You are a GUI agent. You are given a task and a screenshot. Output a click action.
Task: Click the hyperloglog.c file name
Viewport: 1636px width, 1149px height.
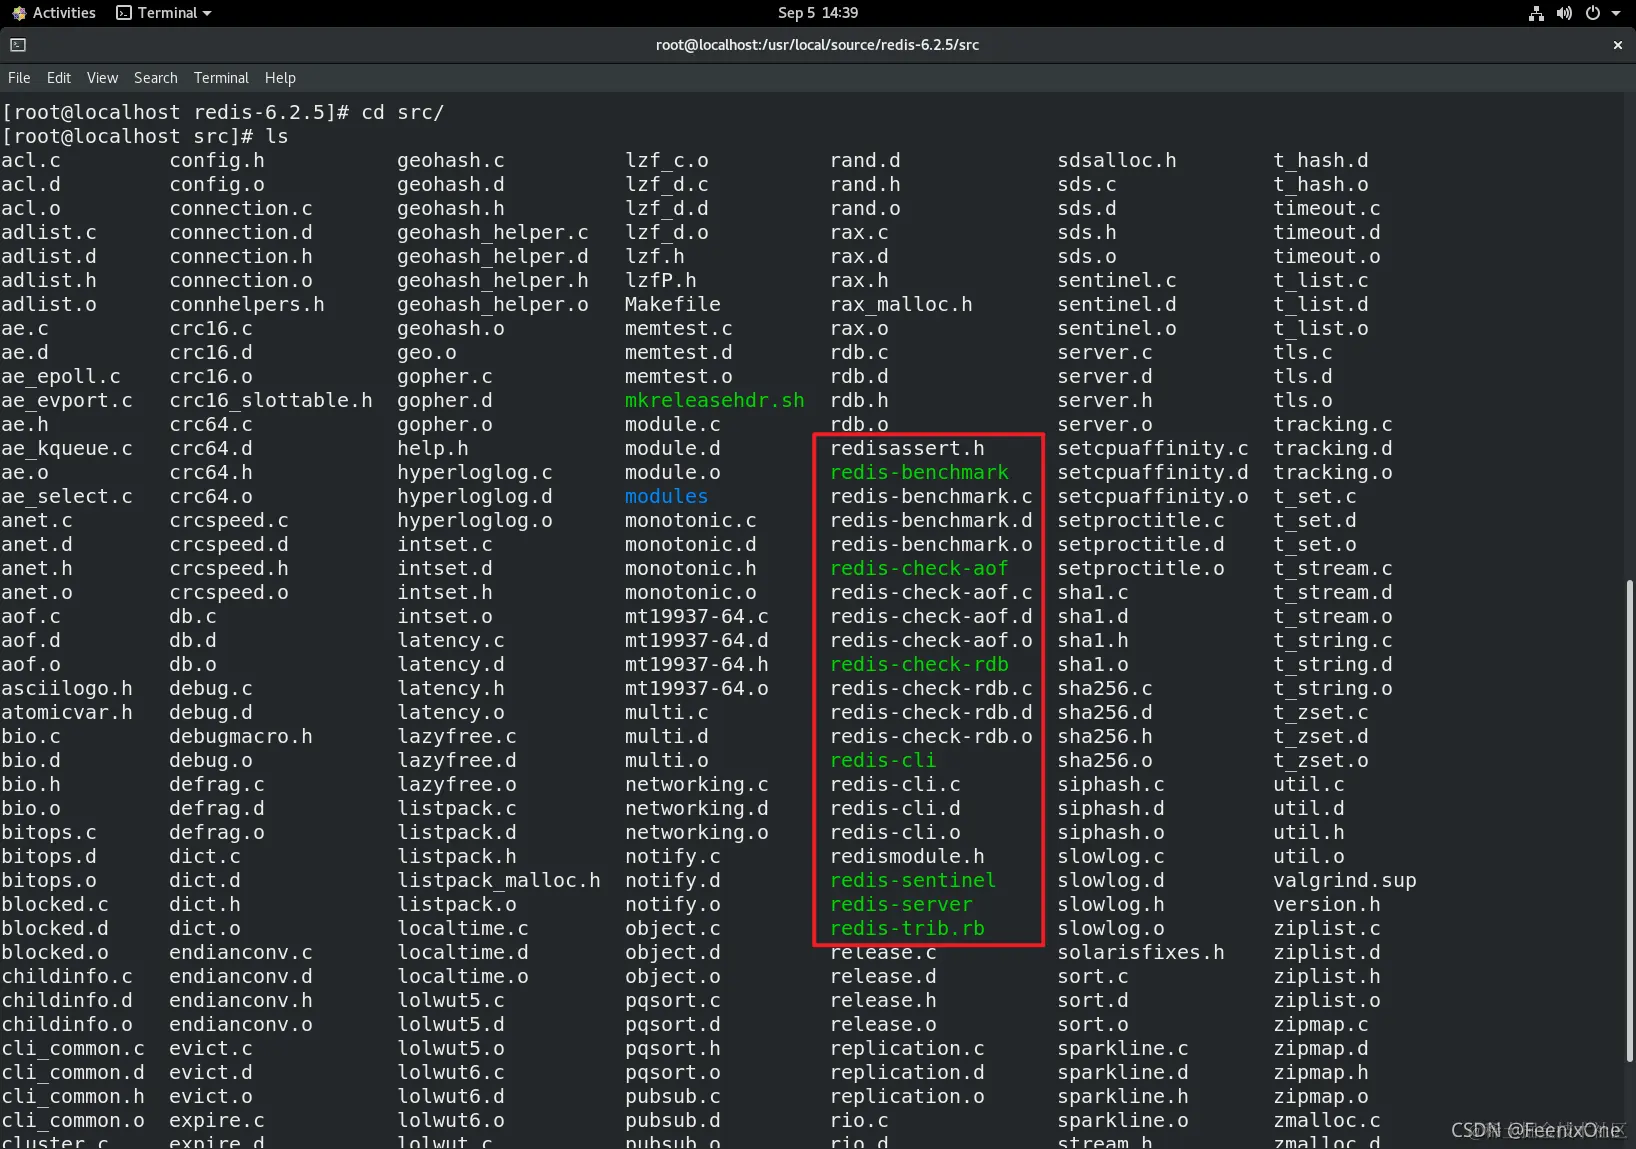(x=474, y=472)
